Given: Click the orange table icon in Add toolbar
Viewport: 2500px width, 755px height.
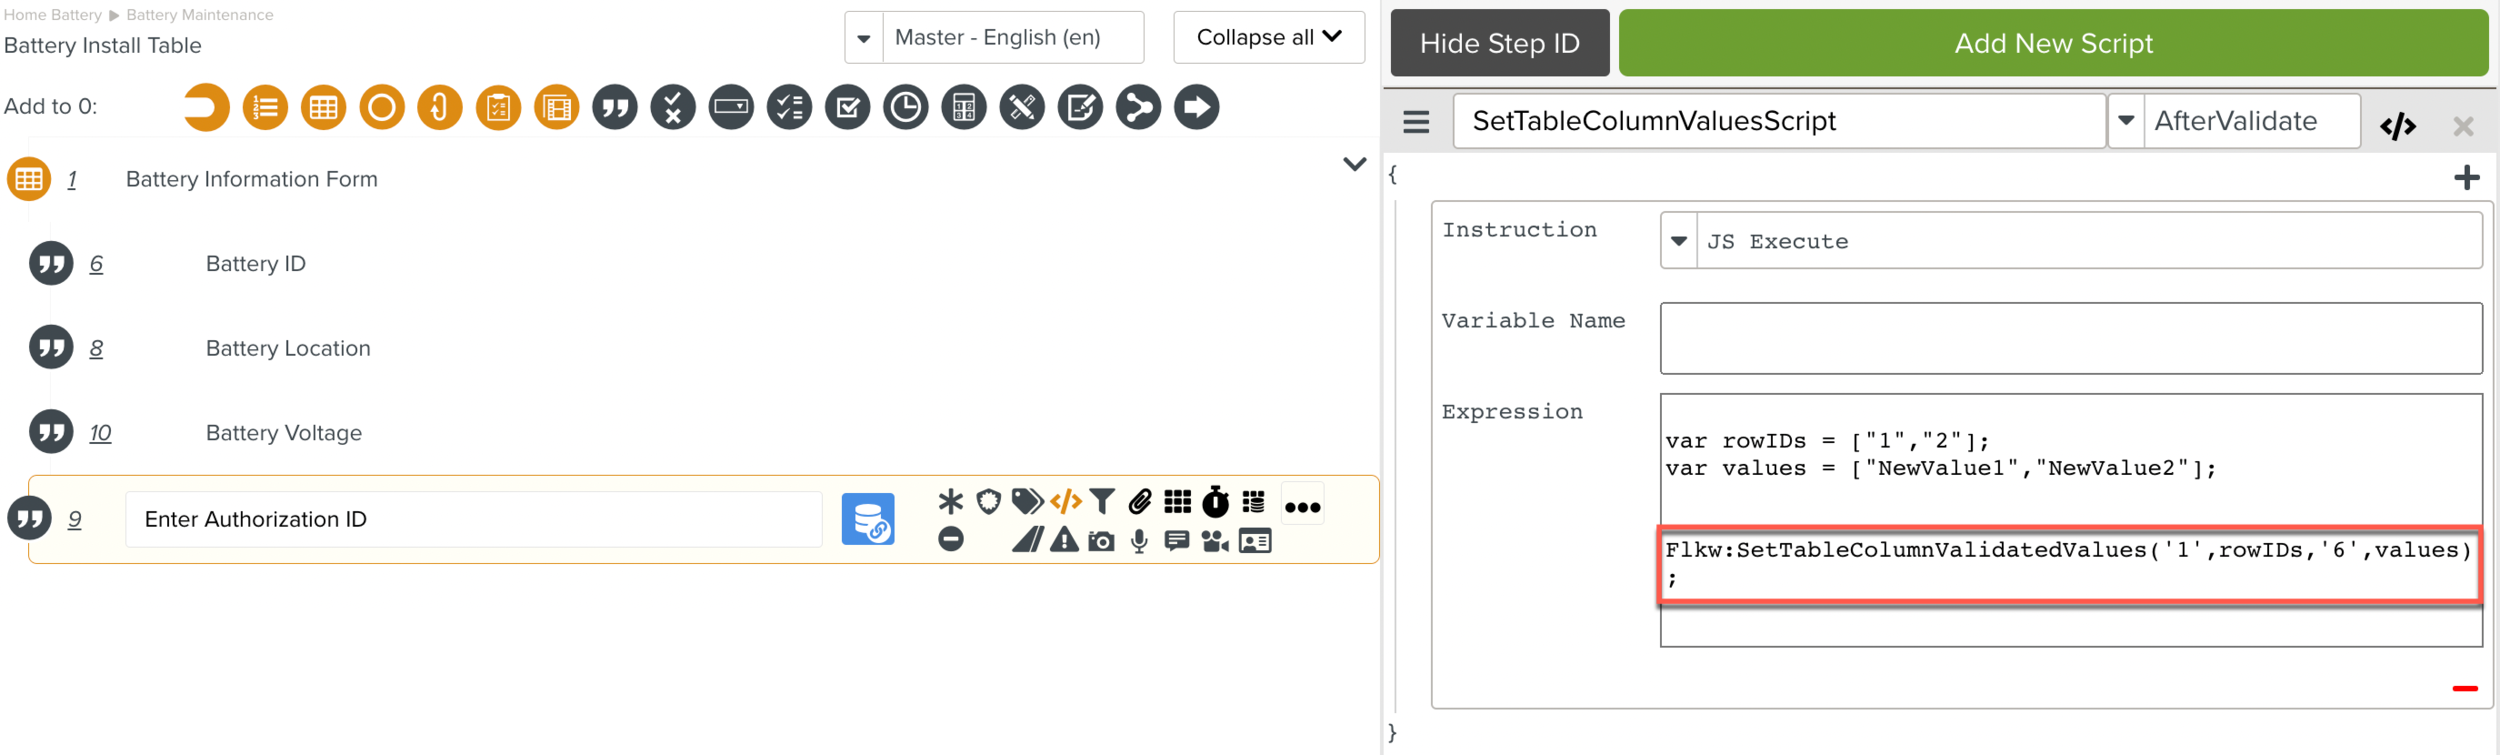Looking at the screenshot, I should [323, 107].
